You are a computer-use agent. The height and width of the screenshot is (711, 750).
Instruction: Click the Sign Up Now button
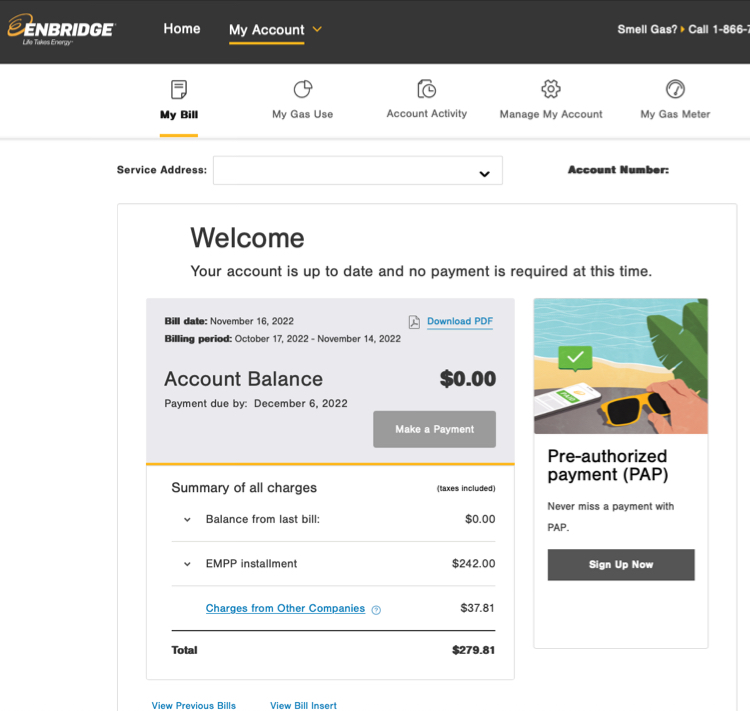(x=621, y=565)
